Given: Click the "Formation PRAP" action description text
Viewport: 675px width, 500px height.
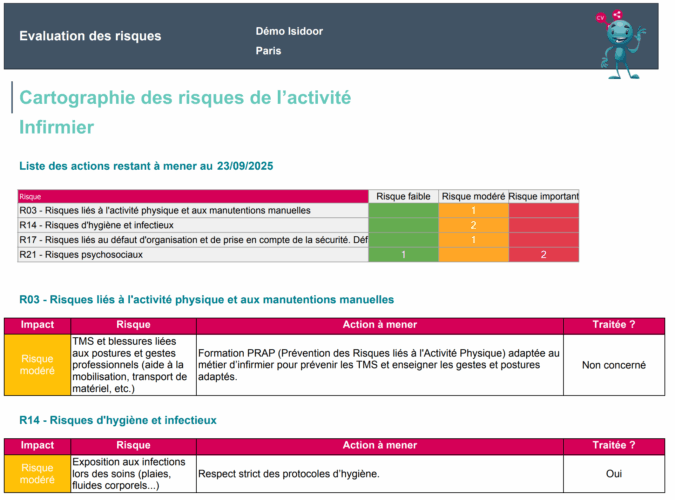Looking at the screenshot, I should click(379, 365).
